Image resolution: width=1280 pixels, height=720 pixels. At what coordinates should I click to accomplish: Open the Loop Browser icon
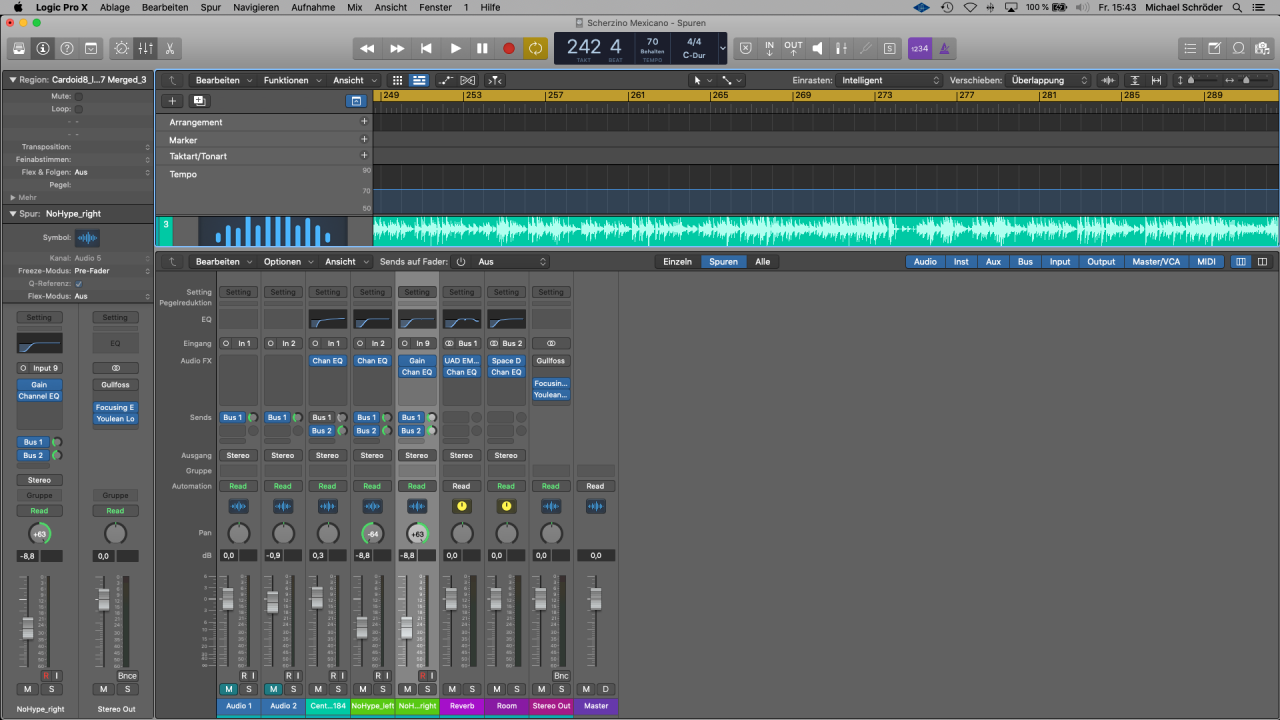tap(1238, 48)
